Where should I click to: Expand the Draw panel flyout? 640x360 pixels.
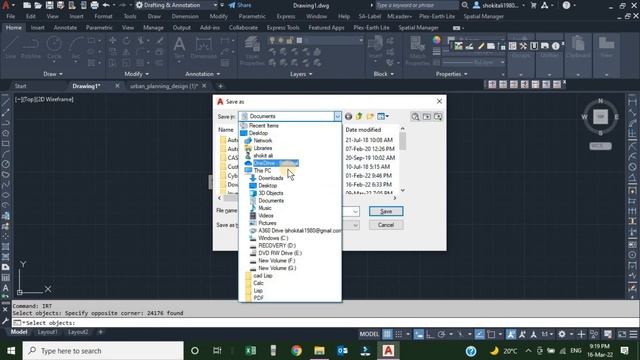tap(53, 74)
